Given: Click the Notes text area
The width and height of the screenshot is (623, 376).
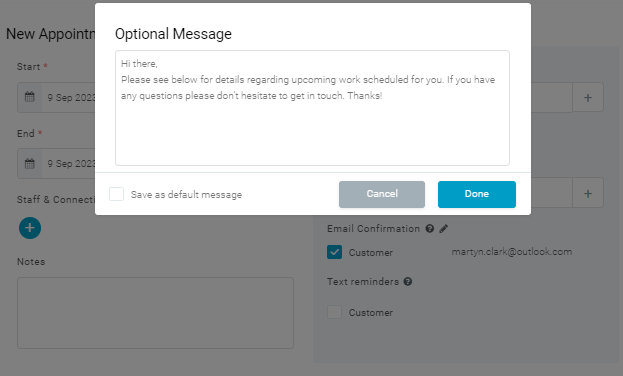Looking at the screenshot, I should coord(155,313).
